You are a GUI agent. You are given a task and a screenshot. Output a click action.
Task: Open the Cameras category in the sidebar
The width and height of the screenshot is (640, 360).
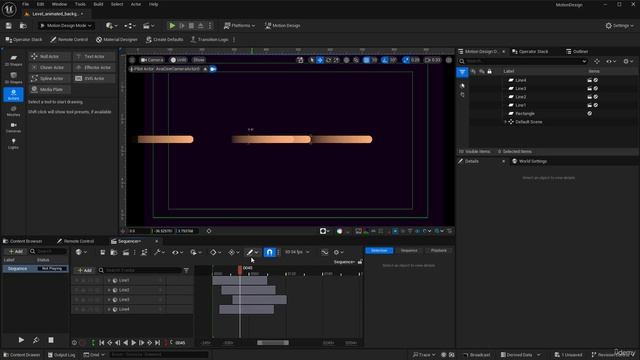13,127
